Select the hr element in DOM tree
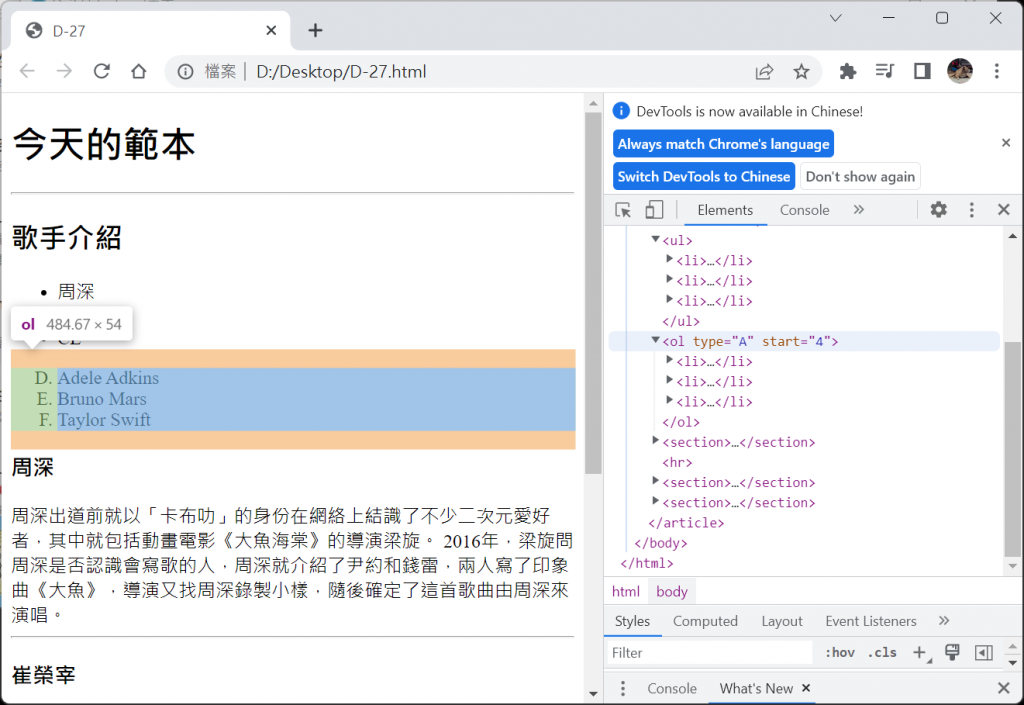Image resolution: width=1024 pixels, height=705 pixels. [x=677, y=463]
